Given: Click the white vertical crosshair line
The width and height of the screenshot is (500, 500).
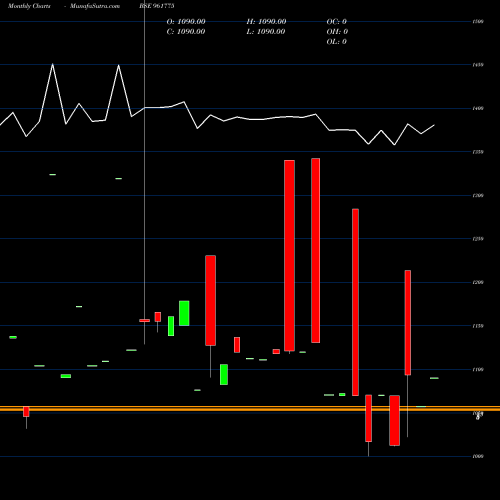Looking at the screenshot, I should point(144,173).
